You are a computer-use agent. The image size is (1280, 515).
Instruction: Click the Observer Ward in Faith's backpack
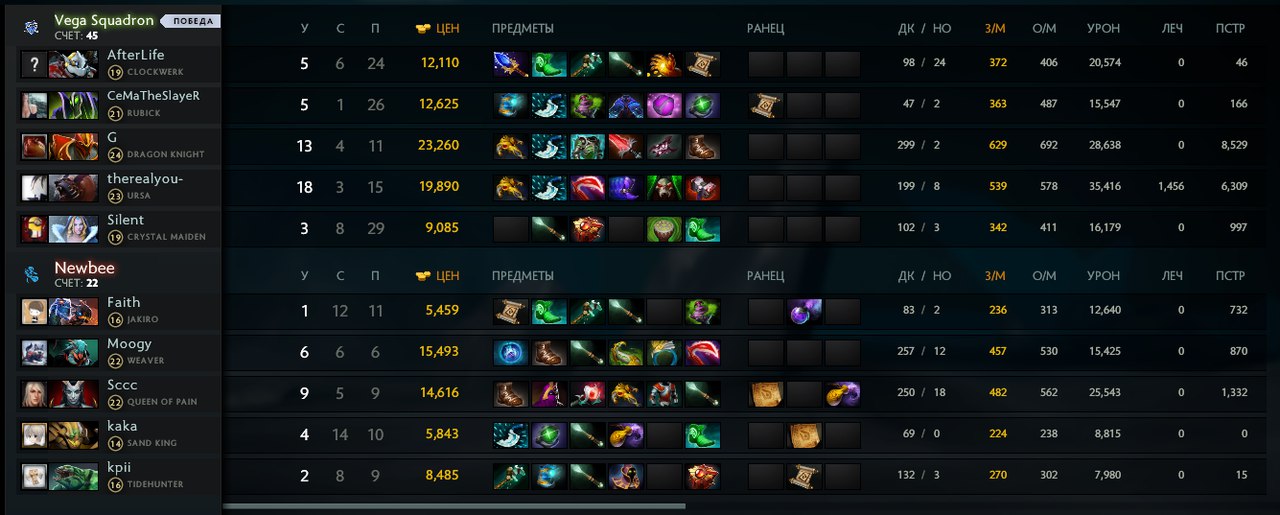point(804,312)
